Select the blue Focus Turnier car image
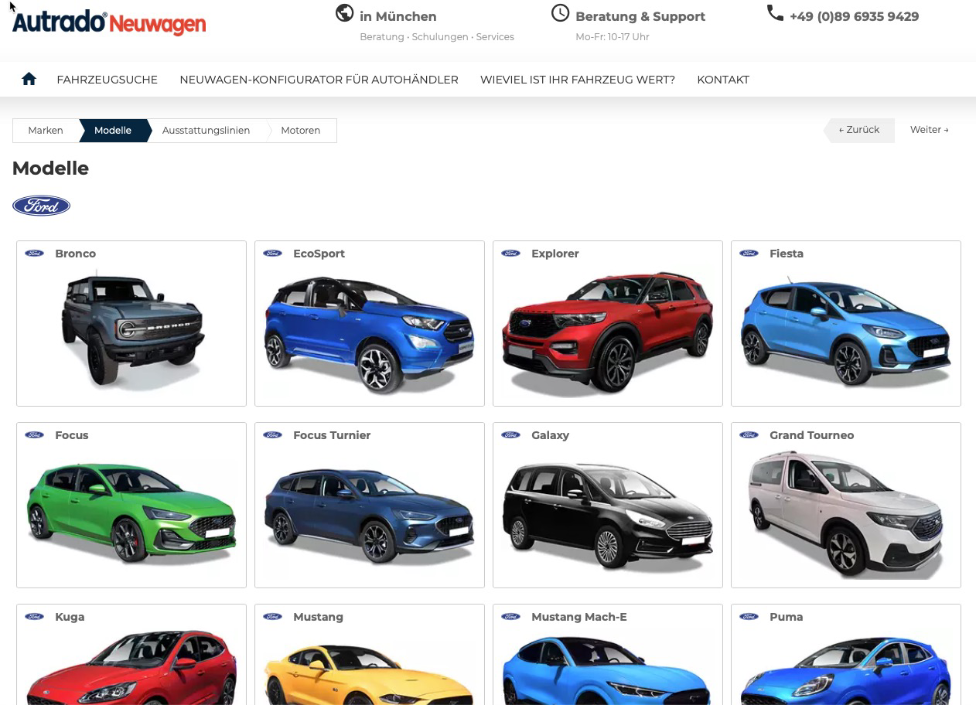The image size is (976, 705). (x=369, y=515)
